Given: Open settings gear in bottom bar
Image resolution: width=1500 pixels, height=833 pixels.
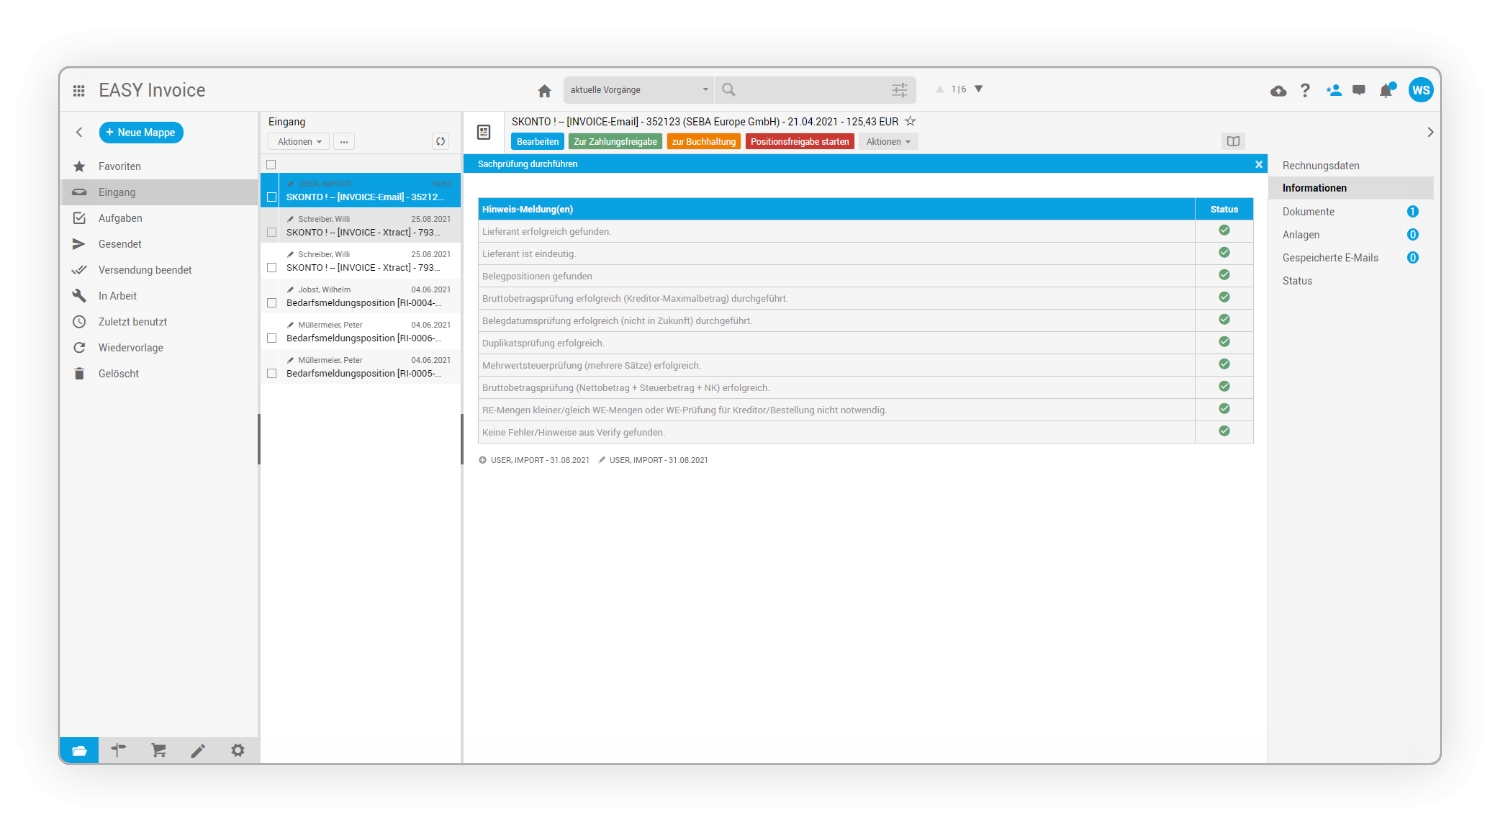Looking at the screenshot, I should click(x=238, y=750).
